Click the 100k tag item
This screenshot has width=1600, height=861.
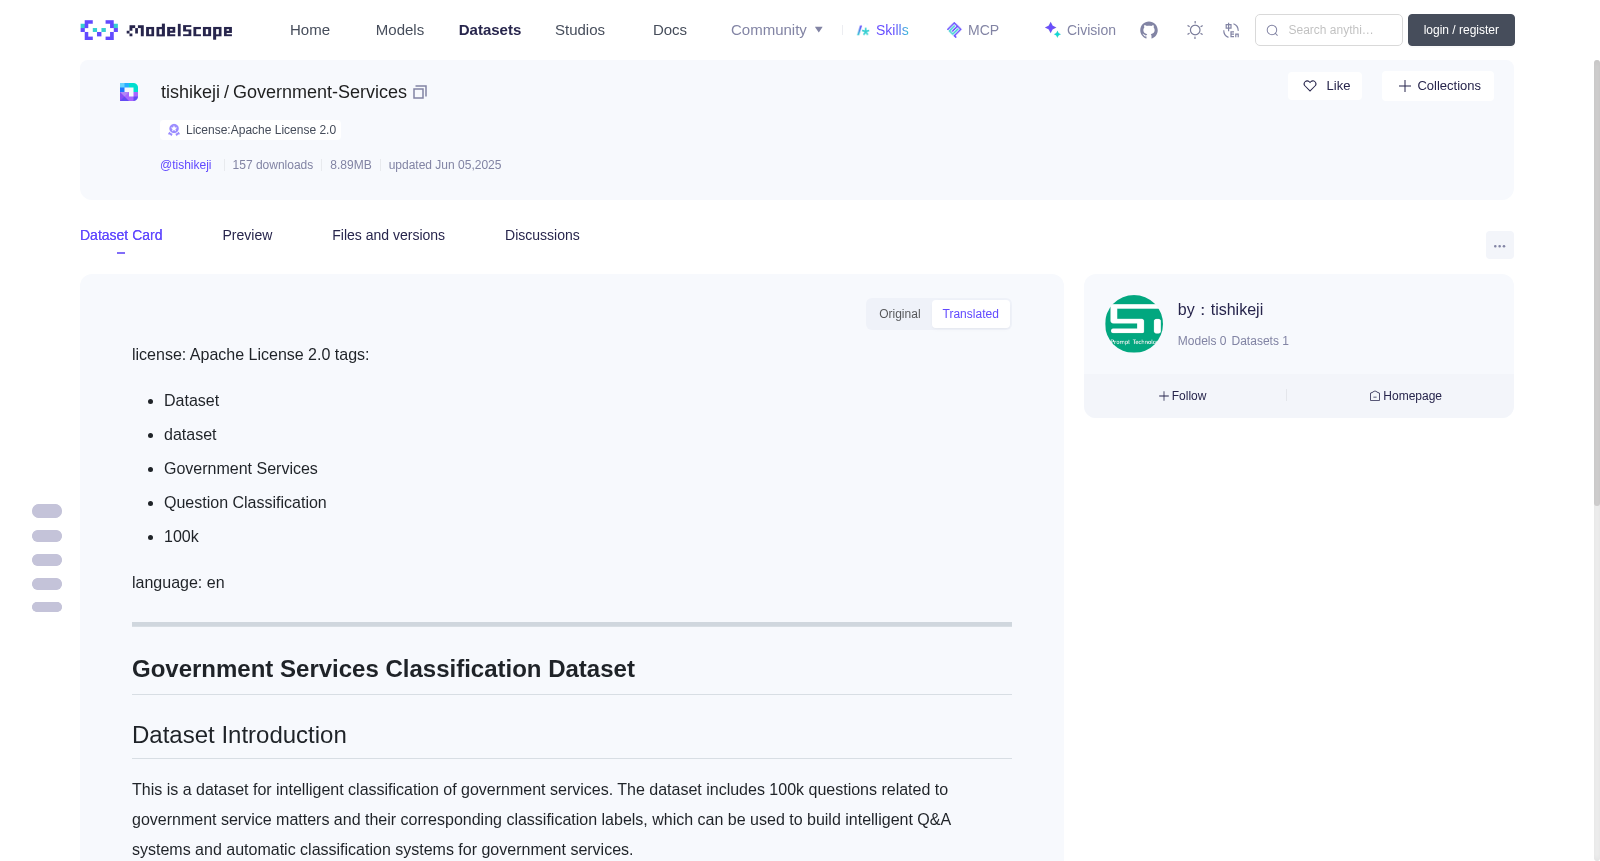181,537
